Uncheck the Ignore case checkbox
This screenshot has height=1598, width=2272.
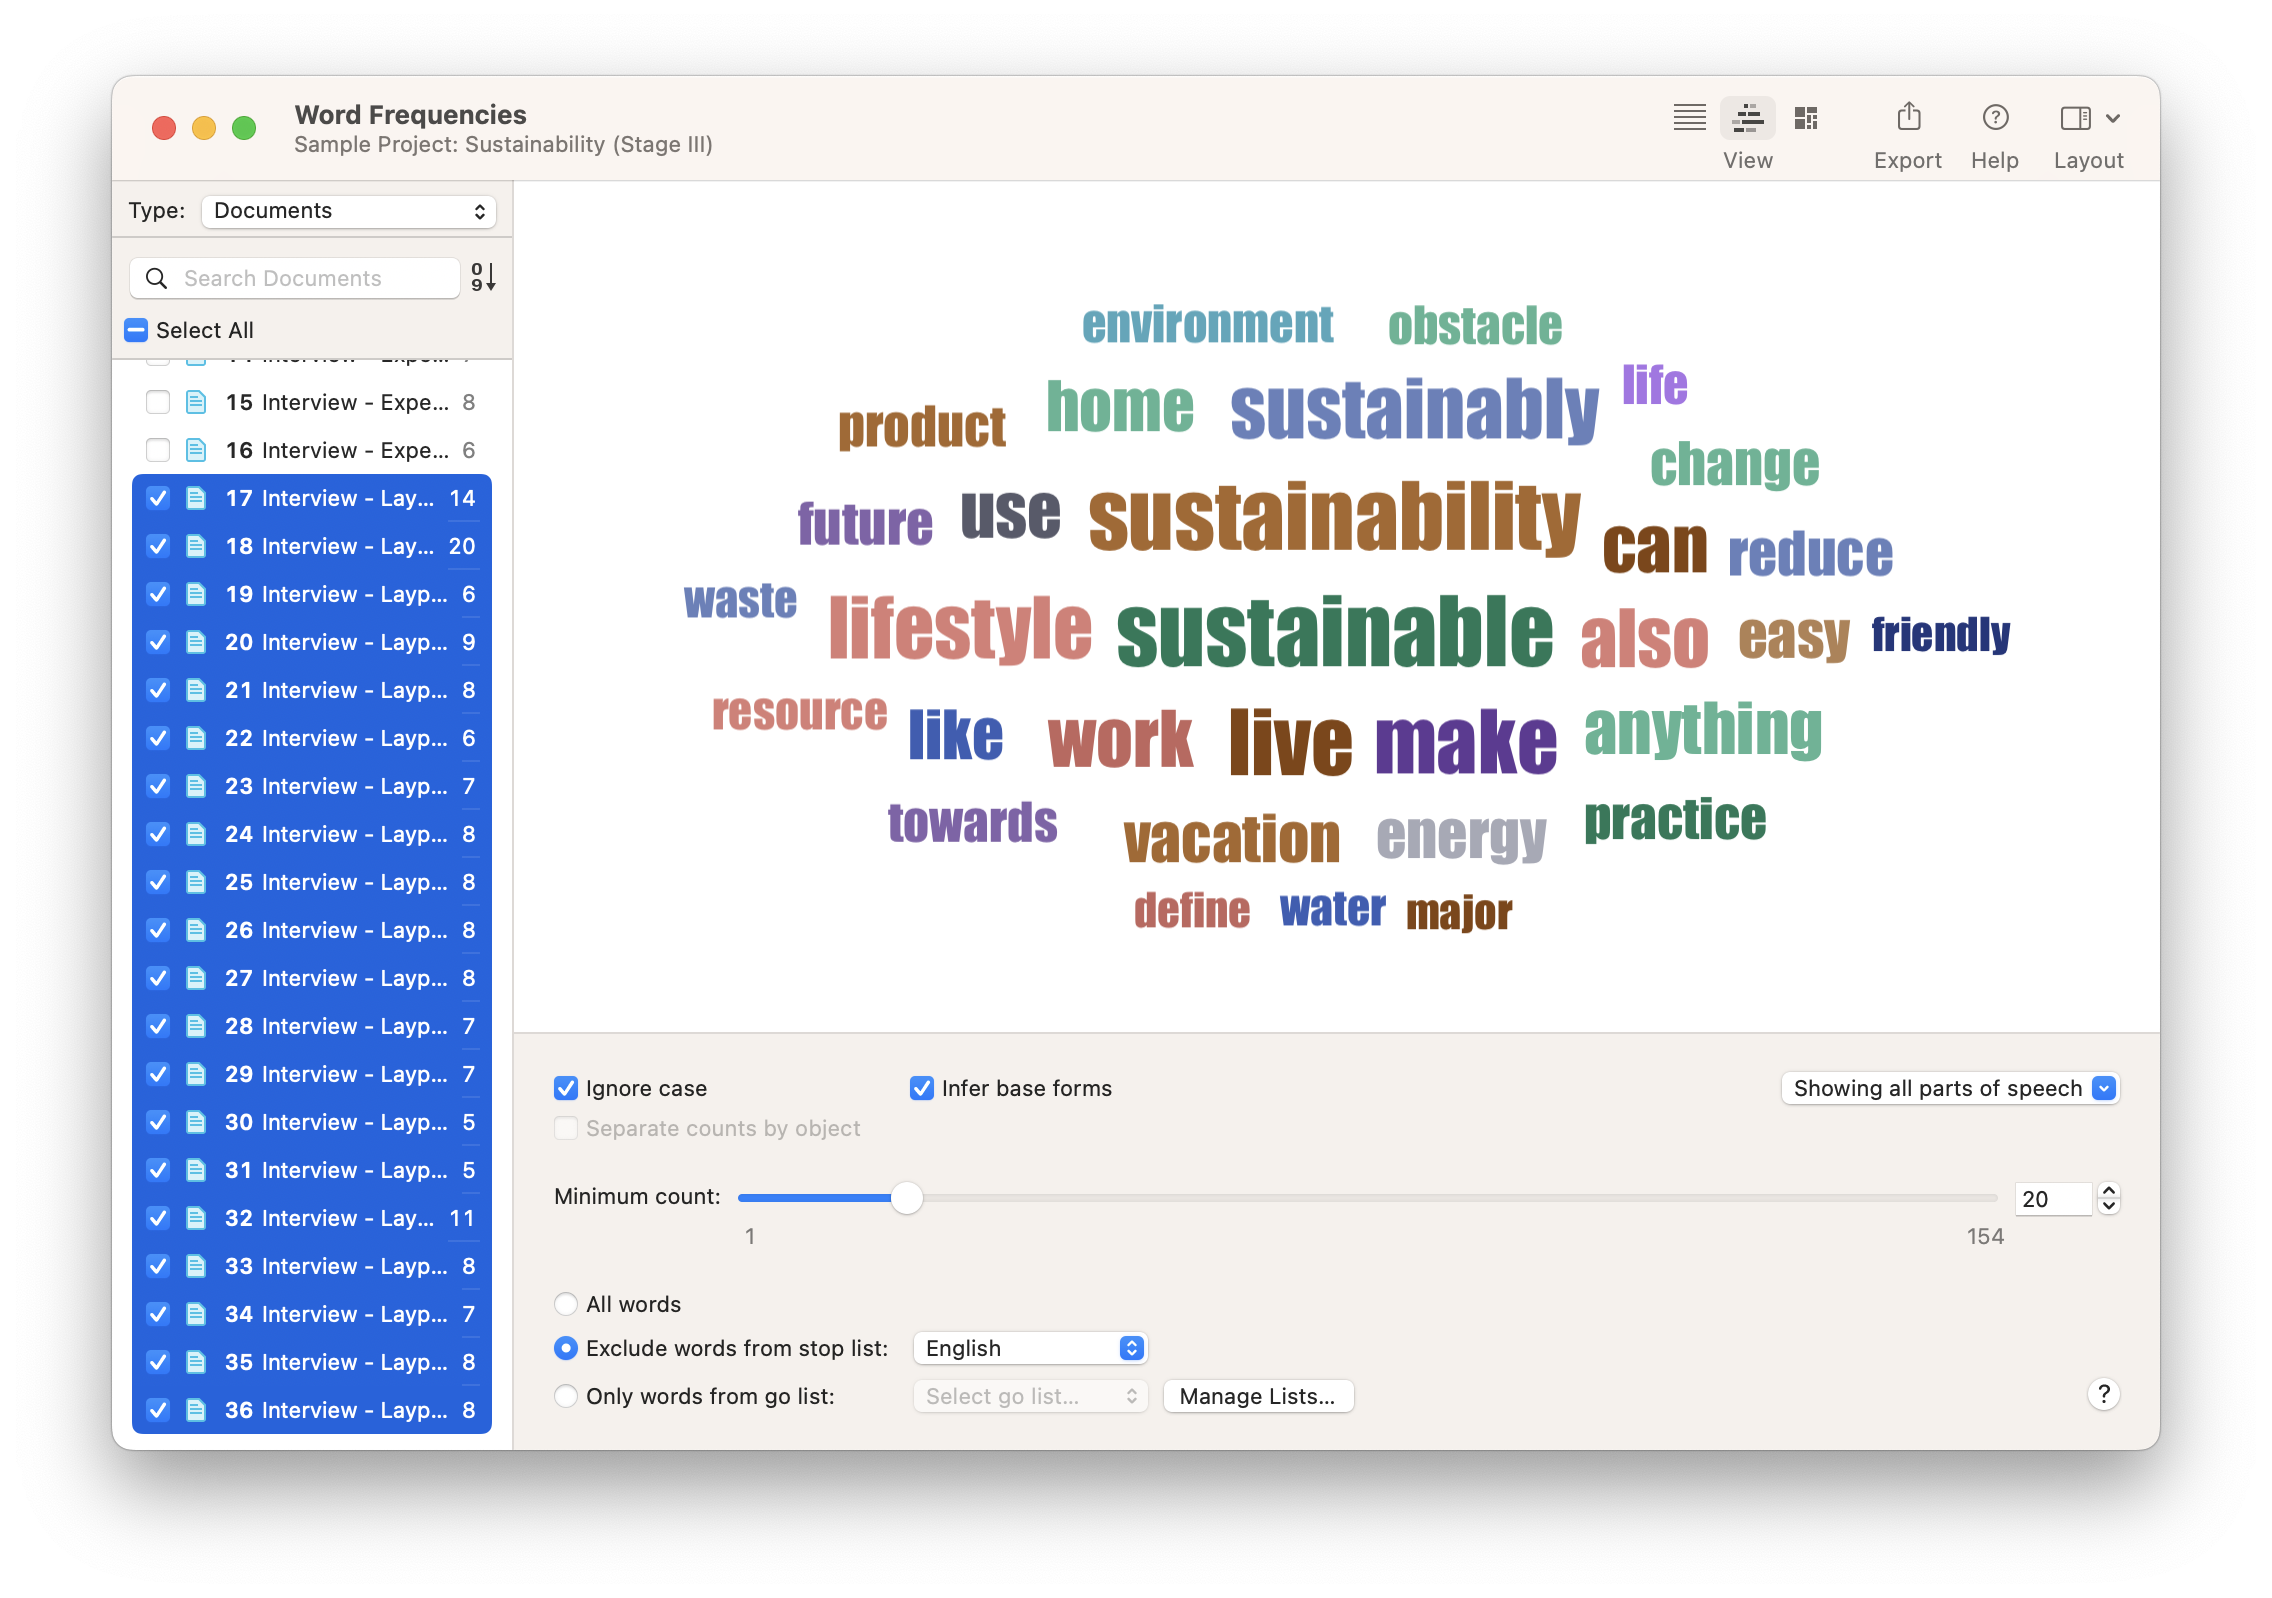click(x=566, y=1088)
